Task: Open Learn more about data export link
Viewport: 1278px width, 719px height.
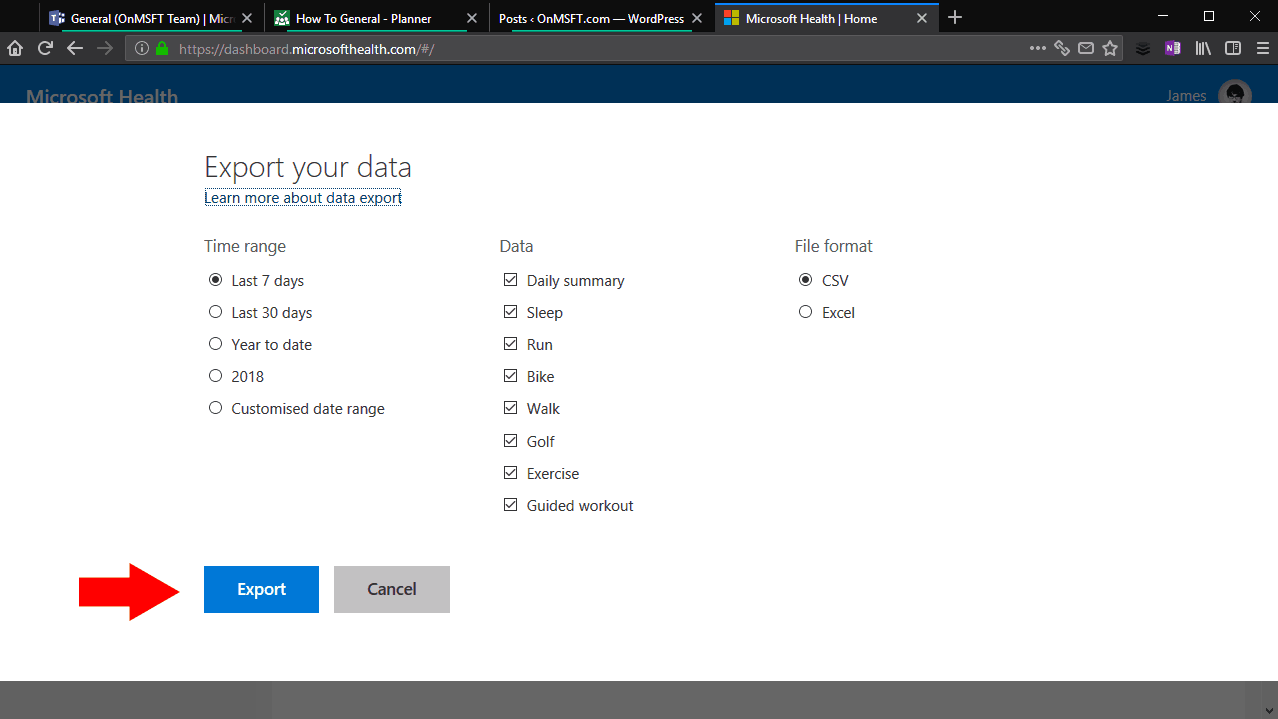Action: 303,198
